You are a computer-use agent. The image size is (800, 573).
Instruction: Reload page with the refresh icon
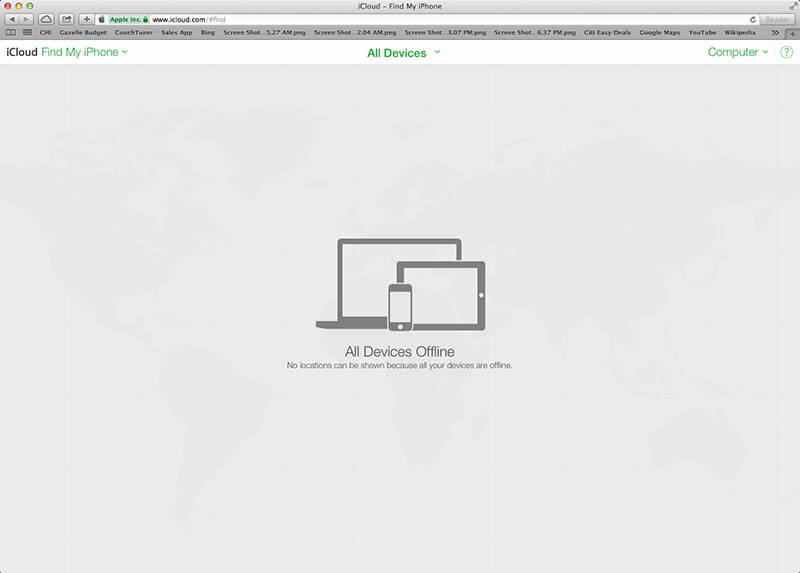click(x=753, y=19)
